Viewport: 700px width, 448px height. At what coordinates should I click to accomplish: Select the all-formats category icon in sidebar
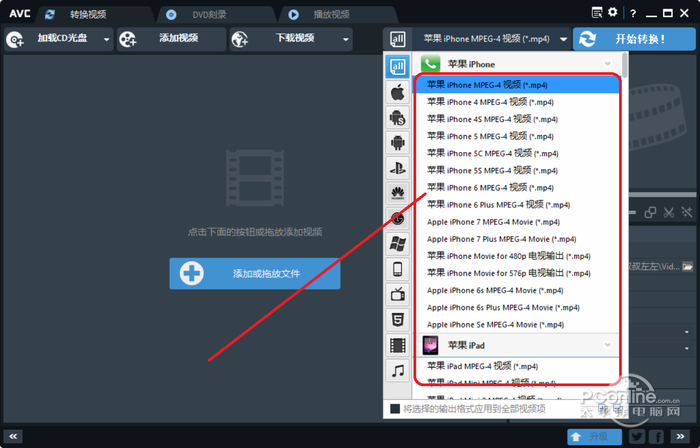pos(397,67)
